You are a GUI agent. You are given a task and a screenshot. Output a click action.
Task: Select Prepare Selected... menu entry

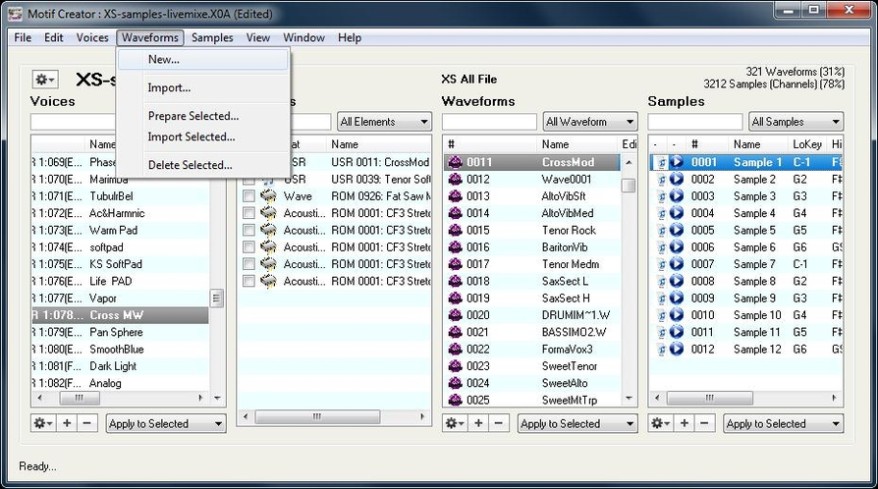204,116
